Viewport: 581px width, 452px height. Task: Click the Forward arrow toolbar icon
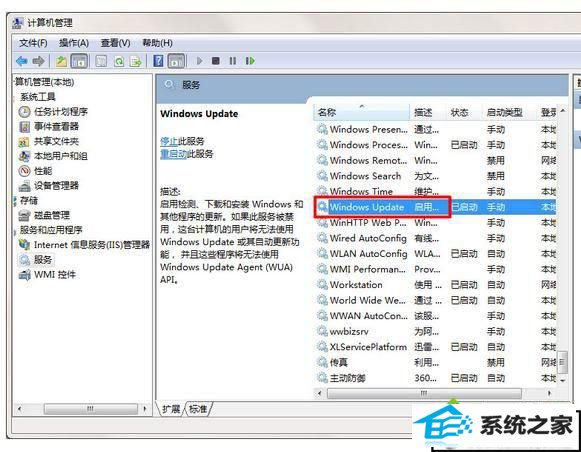pos(38,61)
